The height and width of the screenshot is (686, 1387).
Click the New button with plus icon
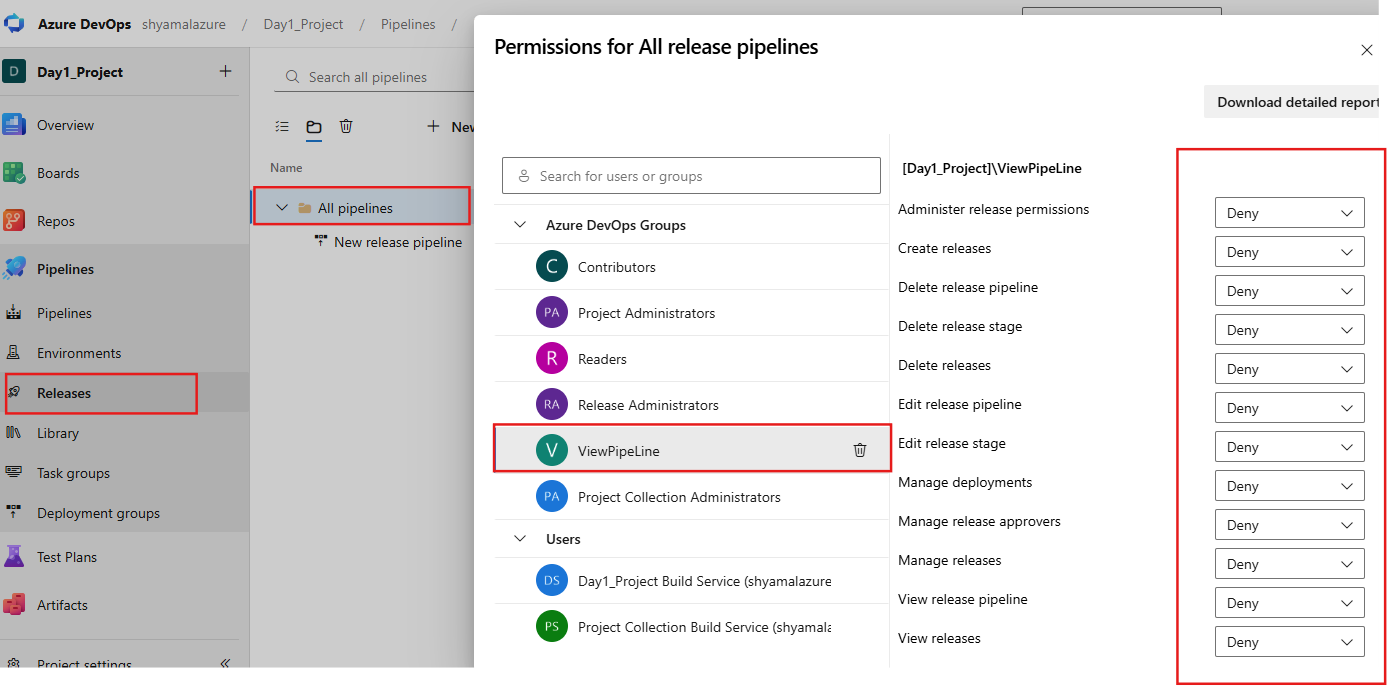point(451,127)
